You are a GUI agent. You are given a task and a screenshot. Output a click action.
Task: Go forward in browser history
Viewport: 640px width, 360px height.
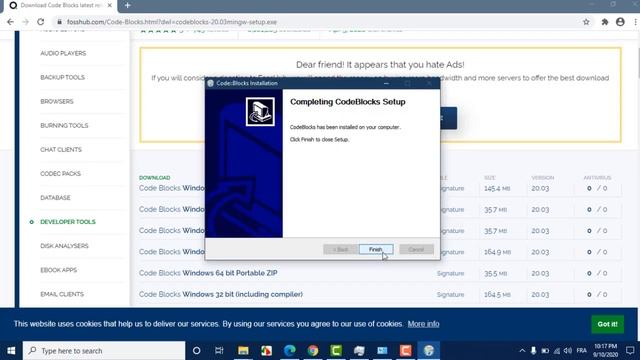point(25,22)
